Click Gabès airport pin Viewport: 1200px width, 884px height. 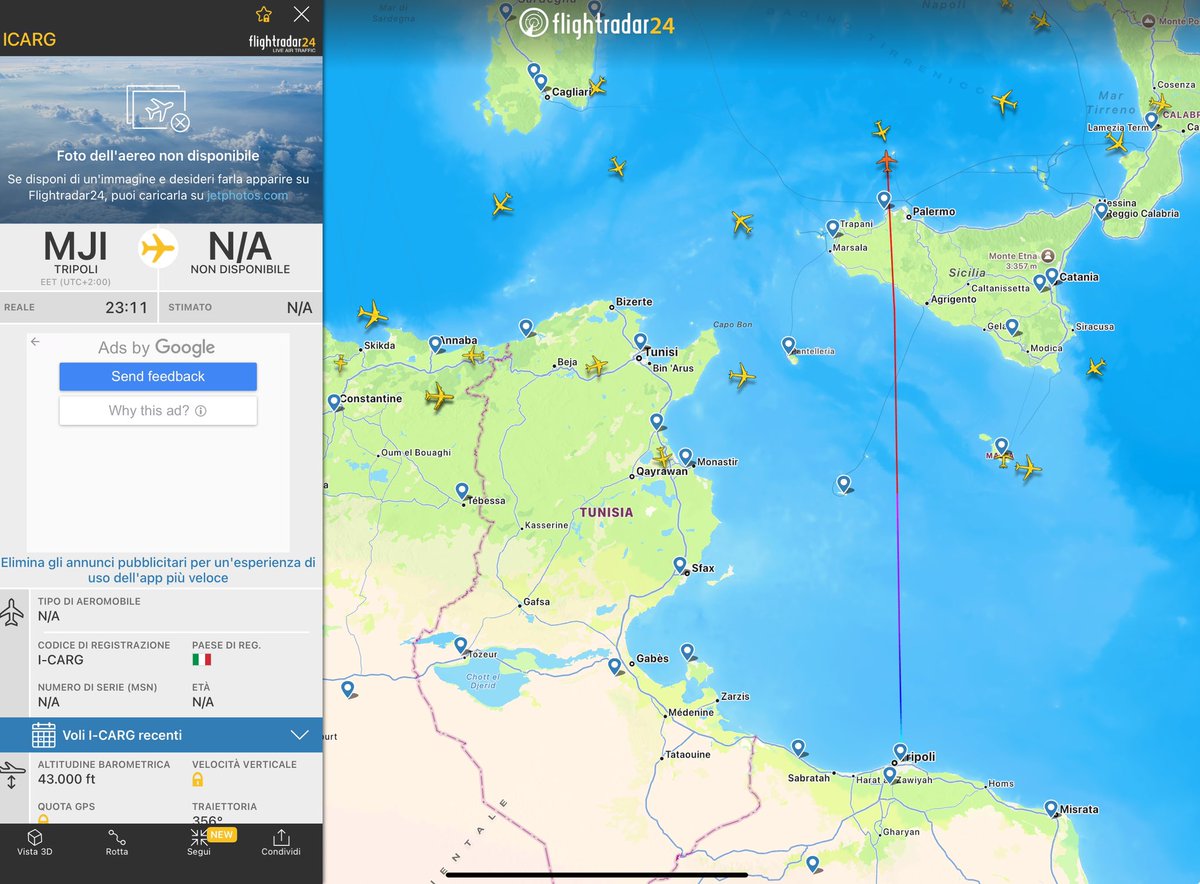(615, 666)
